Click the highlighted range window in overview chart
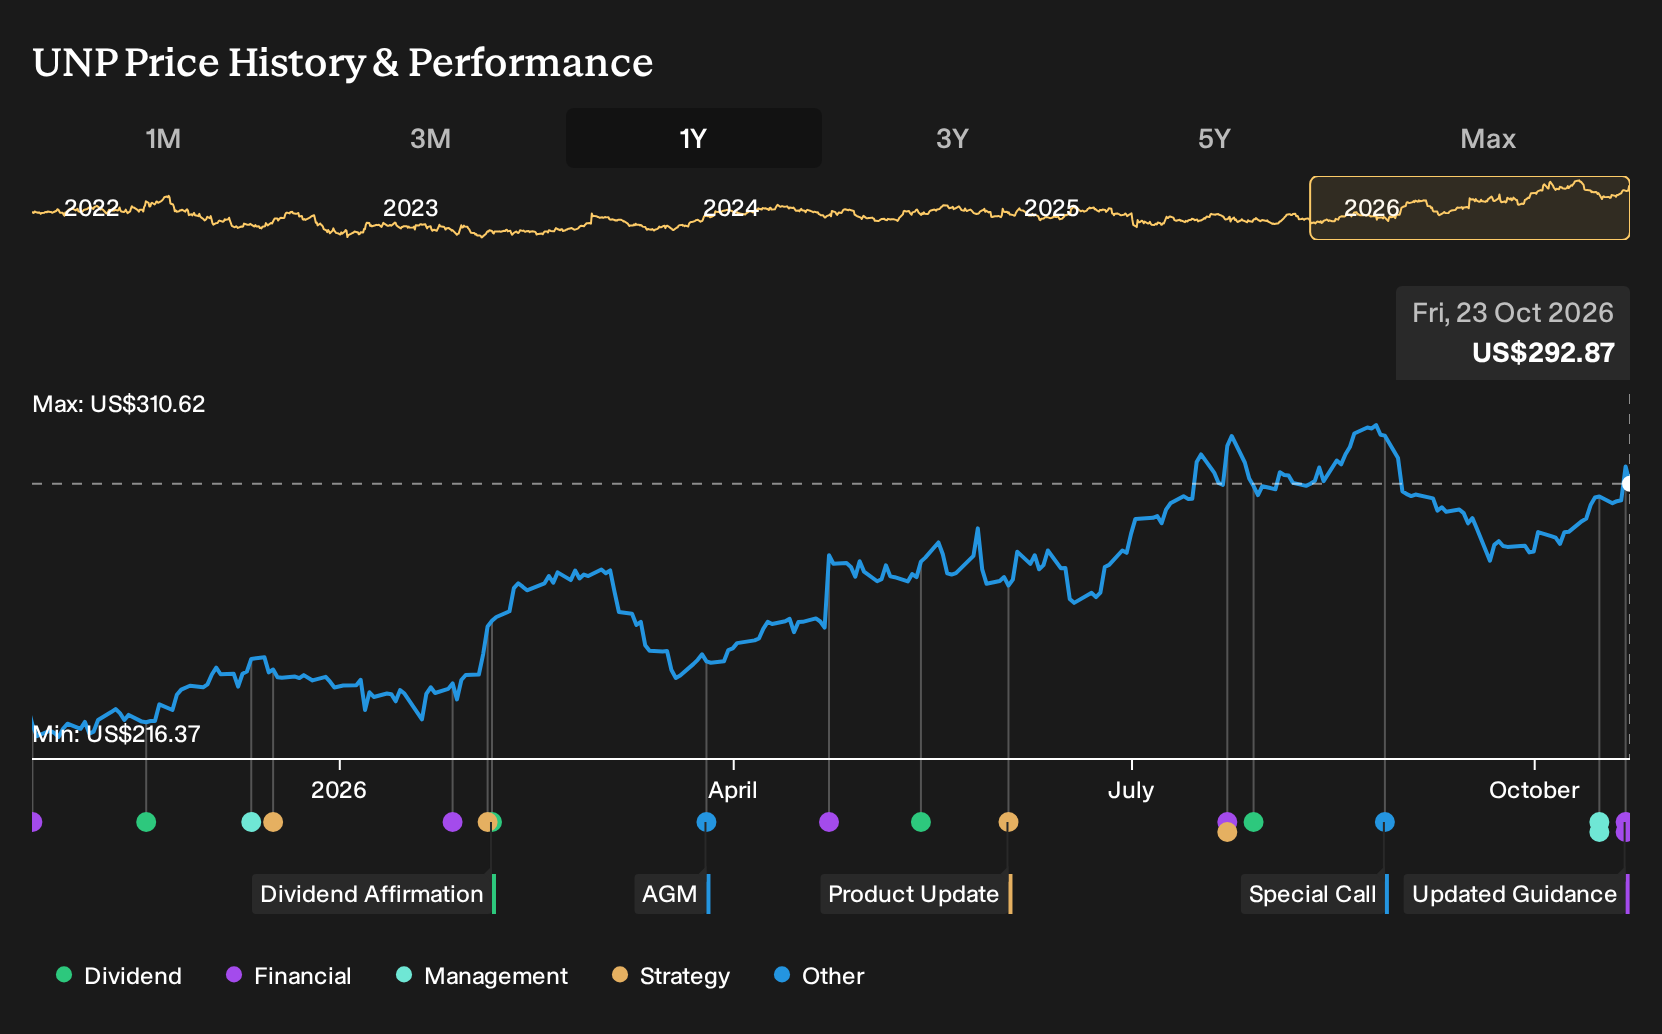 click(x=1470, y=208)
